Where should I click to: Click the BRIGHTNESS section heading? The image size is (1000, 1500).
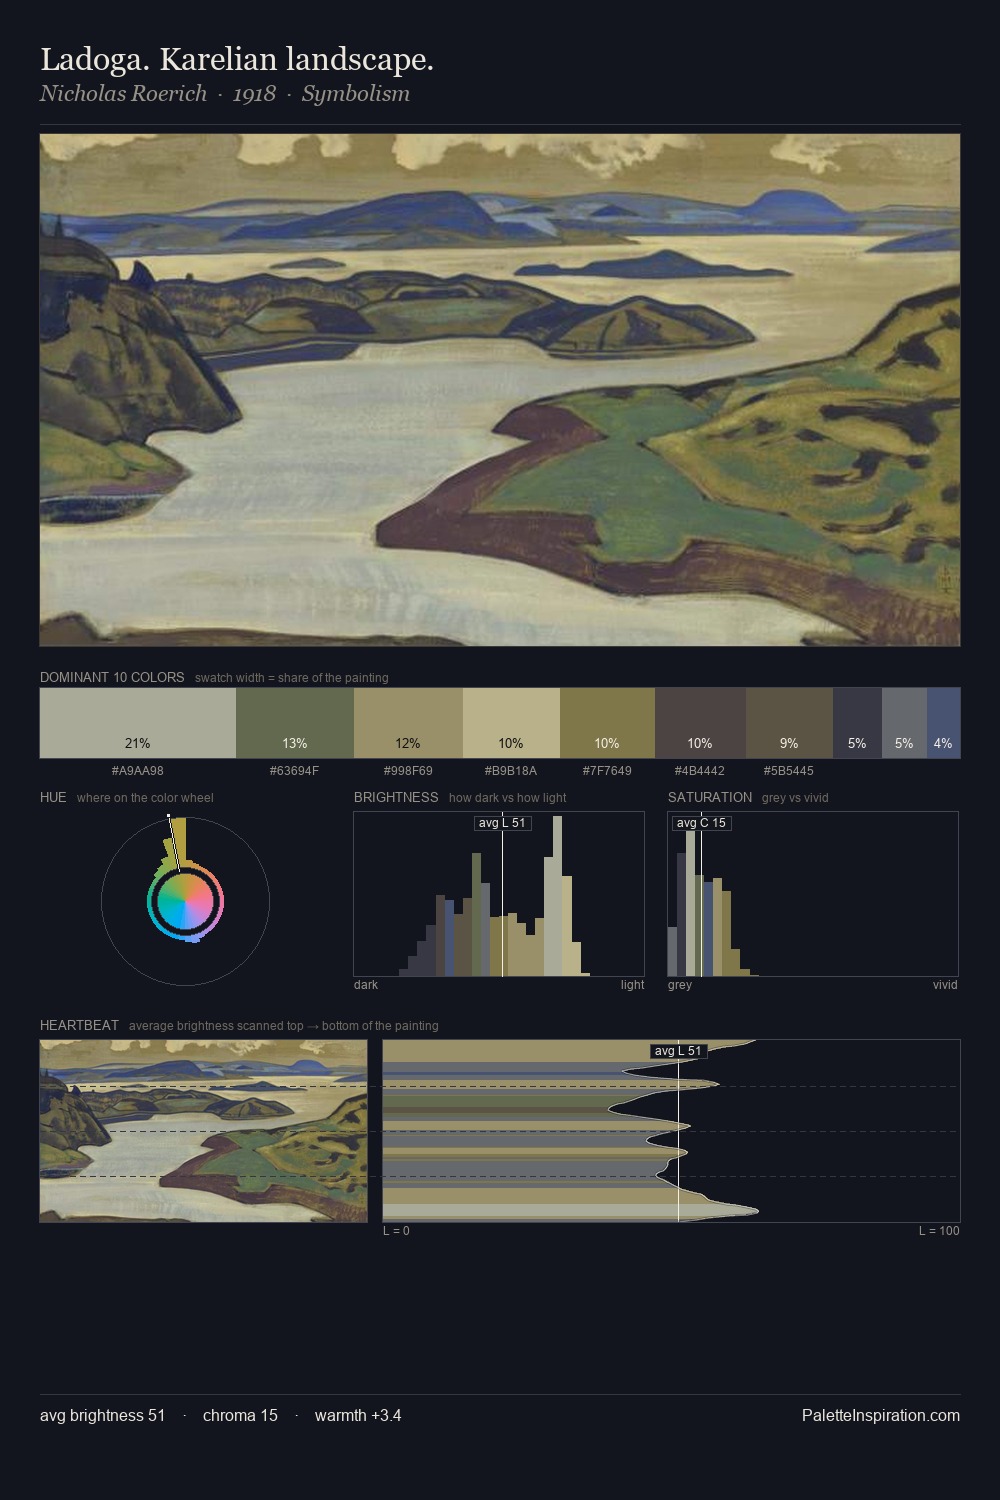coord(396,797)
